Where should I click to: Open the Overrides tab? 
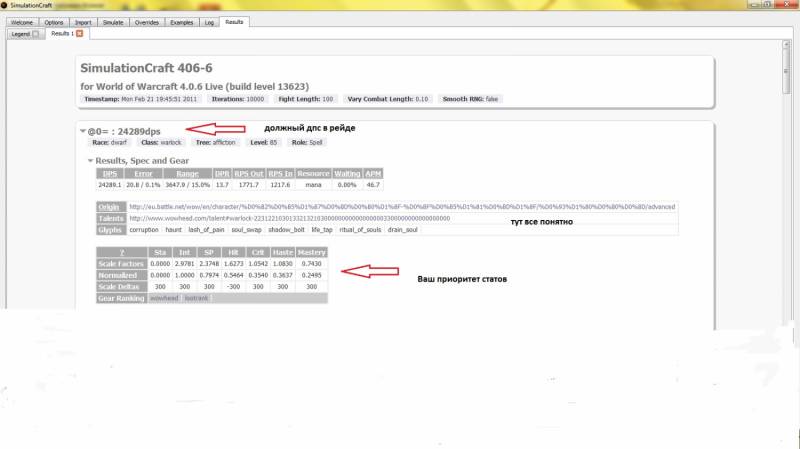point(147,22)
